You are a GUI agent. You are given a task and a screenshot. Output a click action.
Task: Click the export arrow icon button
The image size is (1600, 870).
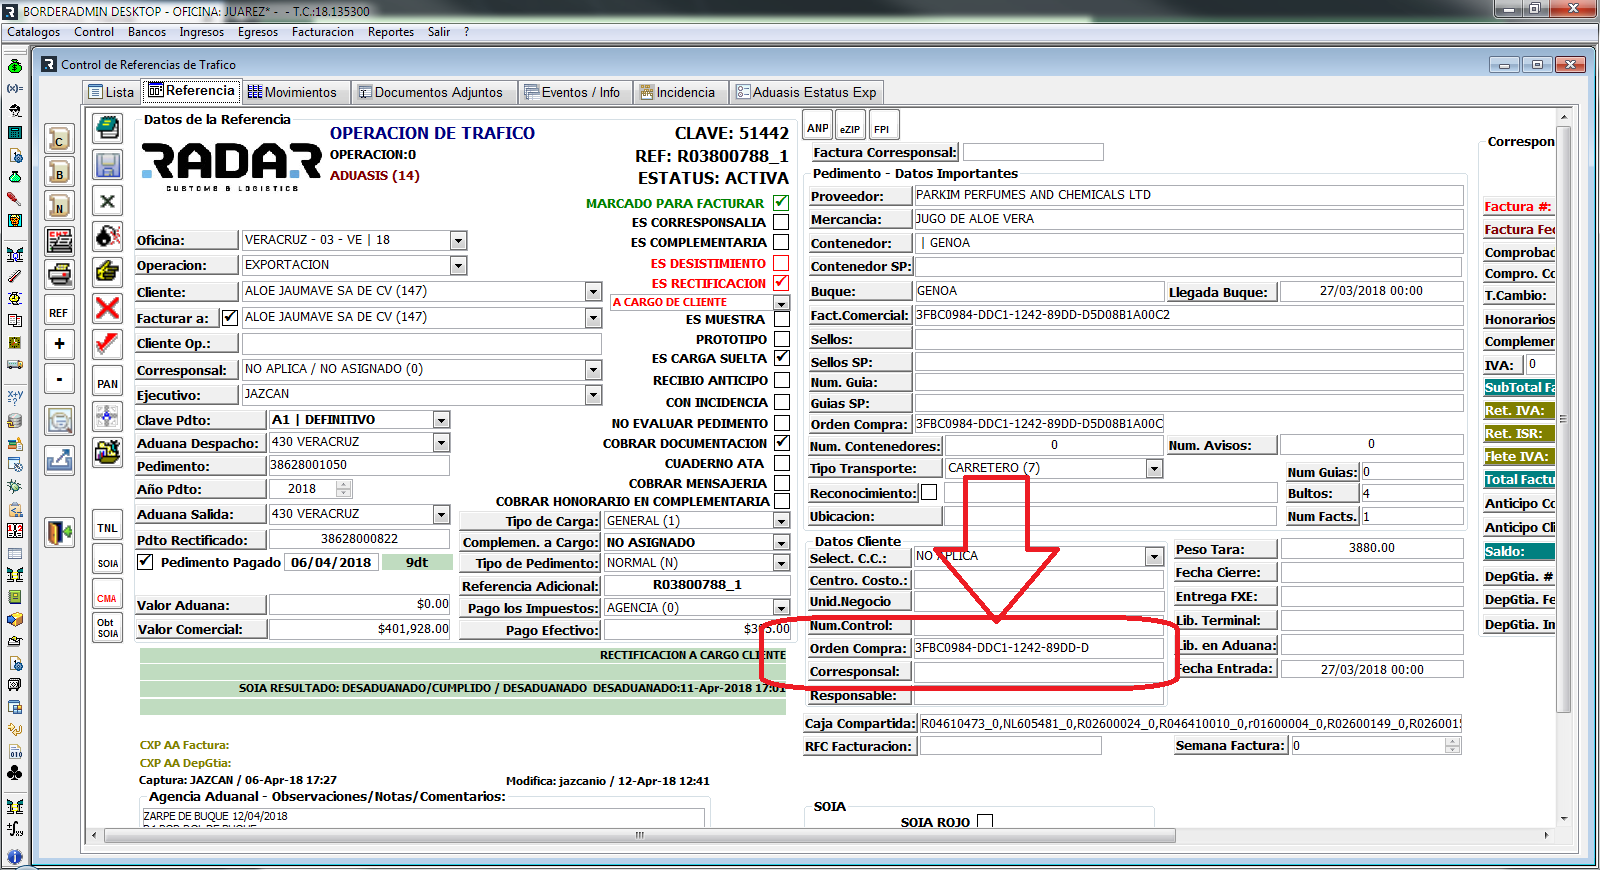pos(59,460)
